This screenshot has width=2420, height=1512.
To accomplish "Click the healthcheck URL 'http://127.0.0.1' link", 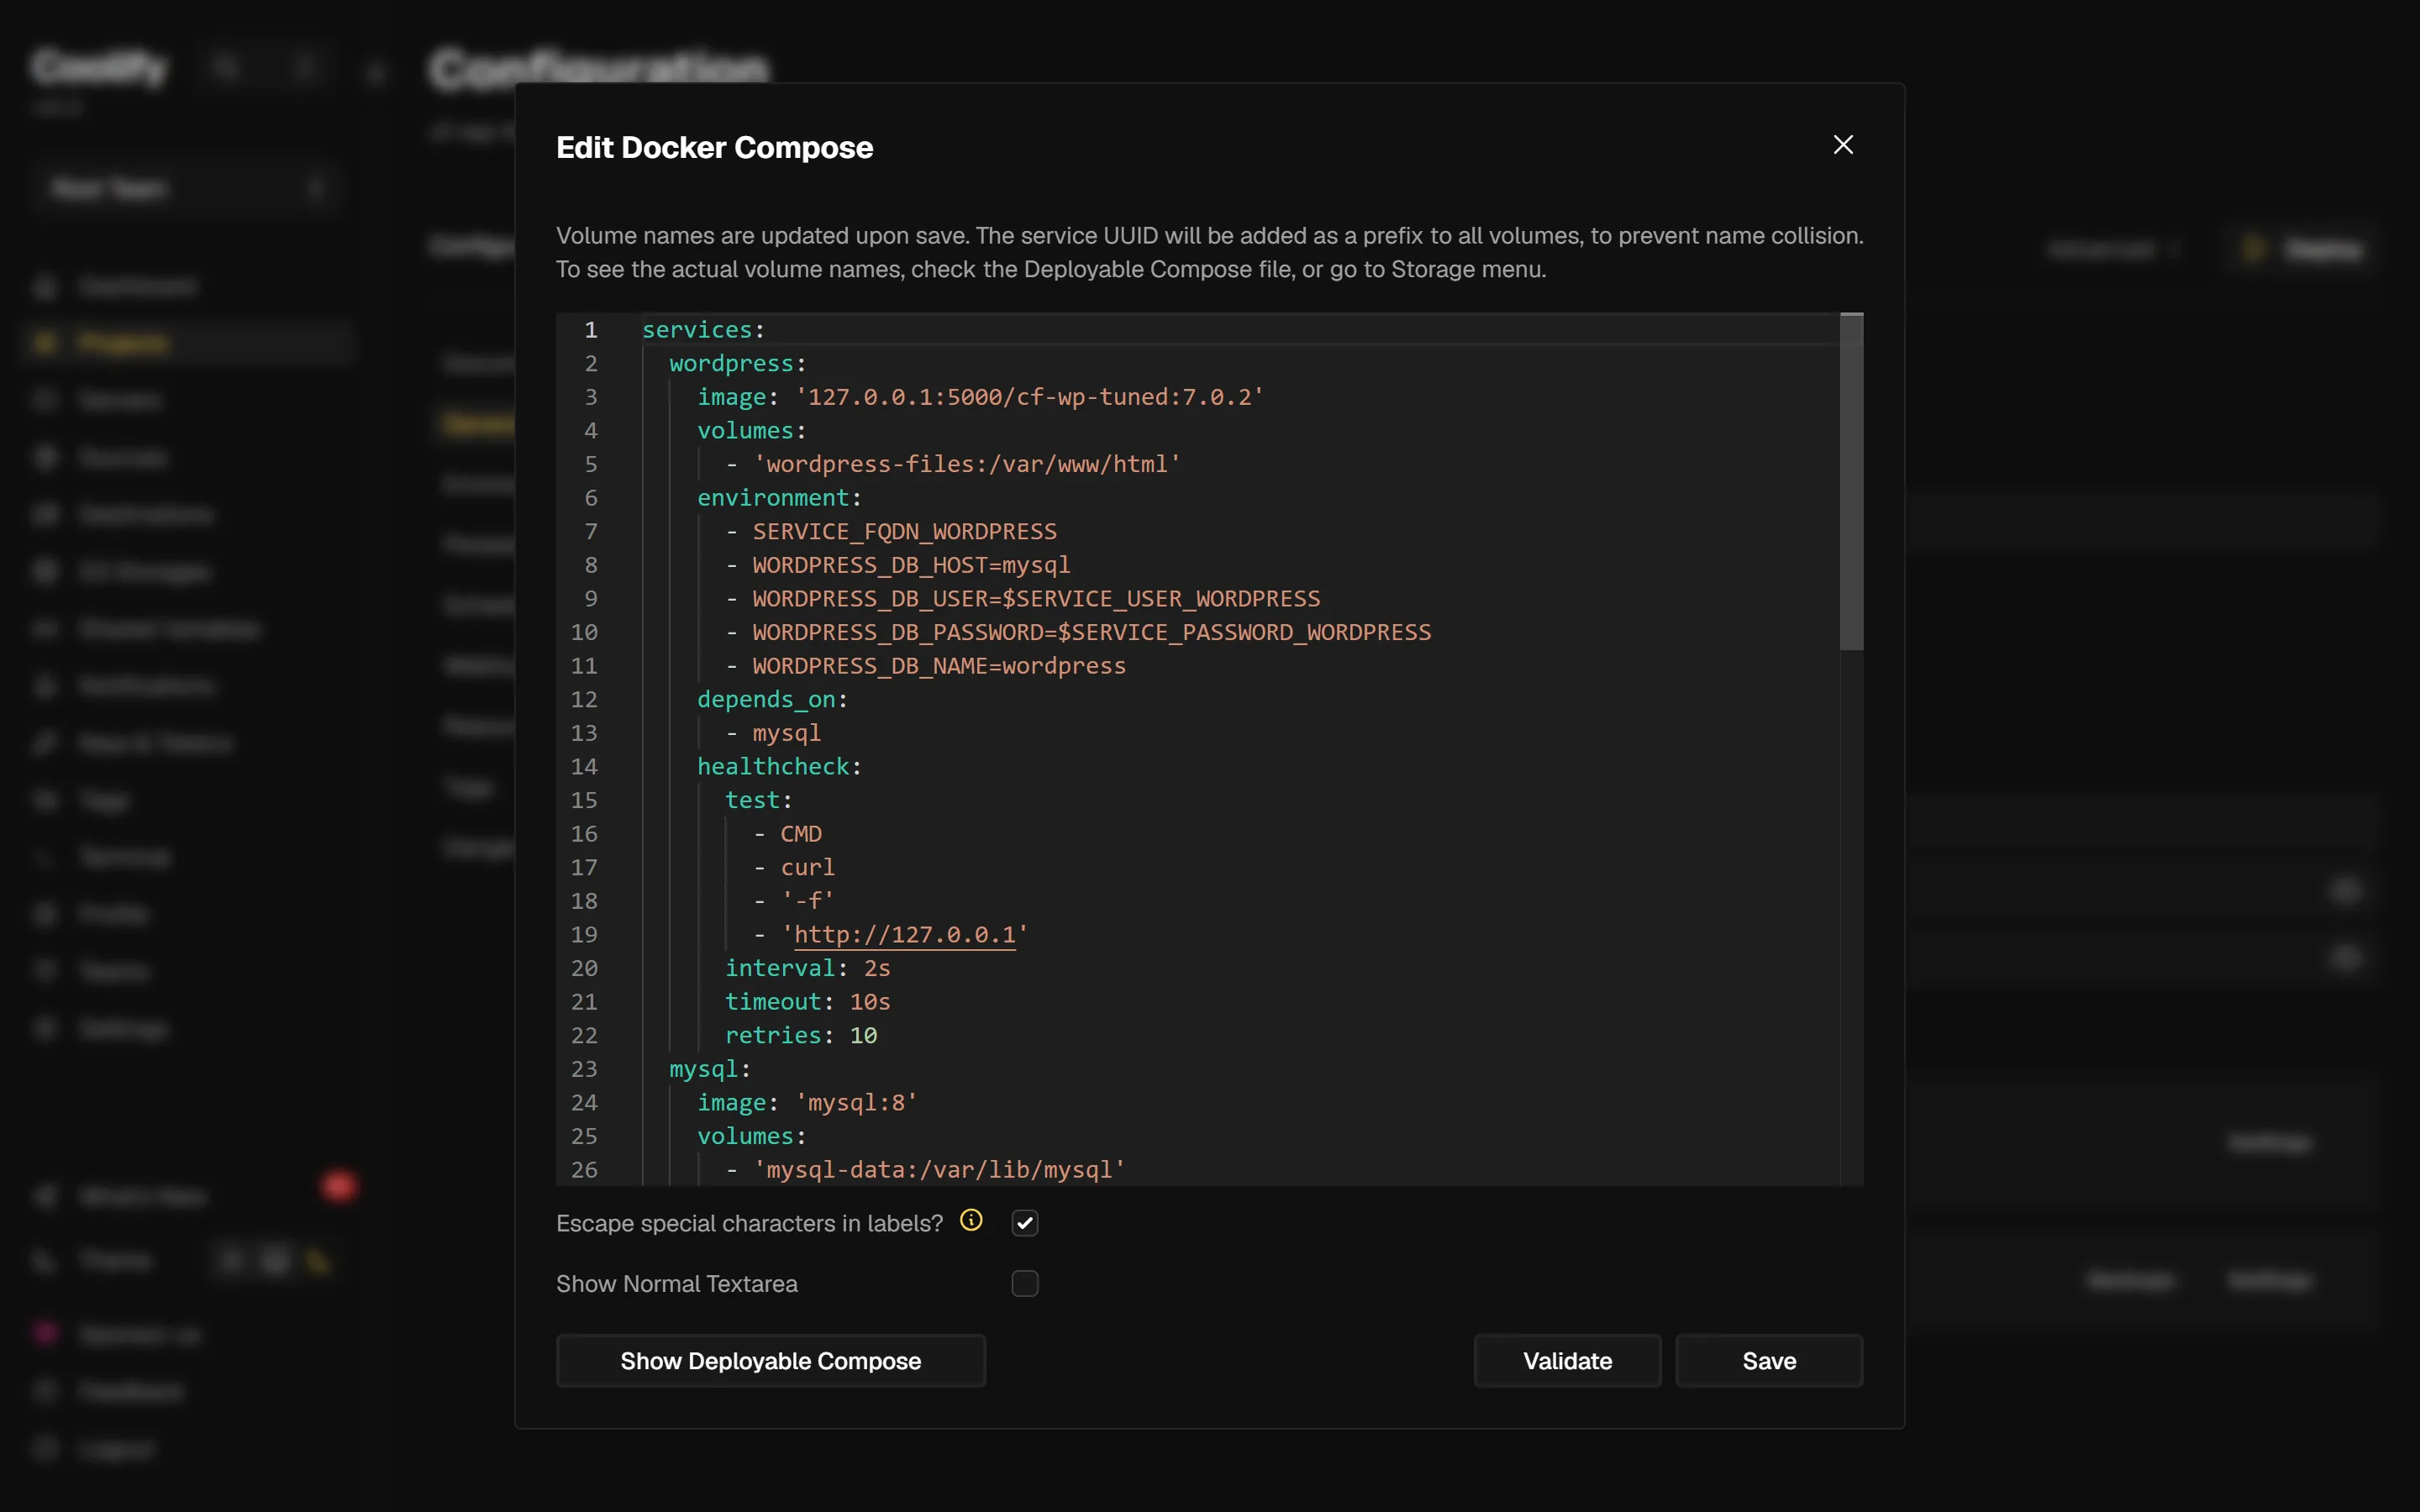I will [x=905, y=934].
